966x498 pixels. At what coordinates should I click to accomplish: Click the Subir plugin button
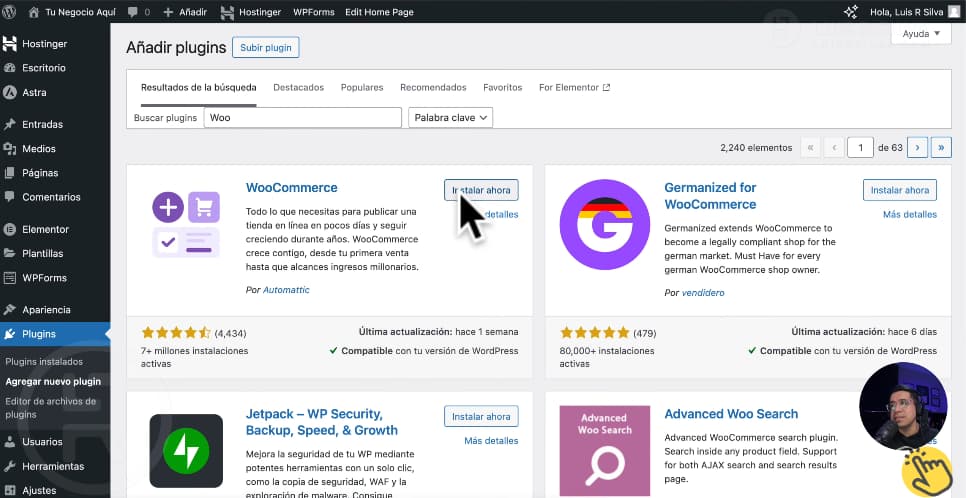pos(266,47)
